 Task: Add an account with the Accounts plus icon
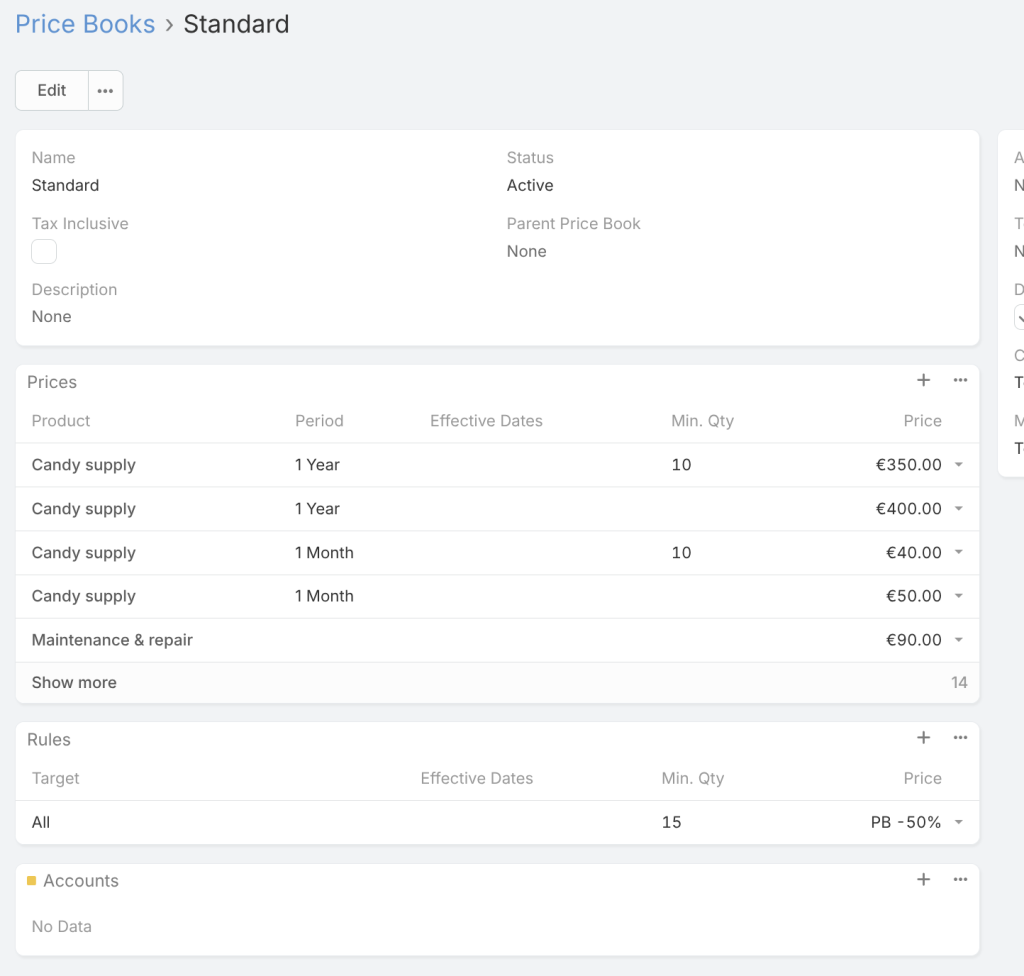tap(923, 880)
